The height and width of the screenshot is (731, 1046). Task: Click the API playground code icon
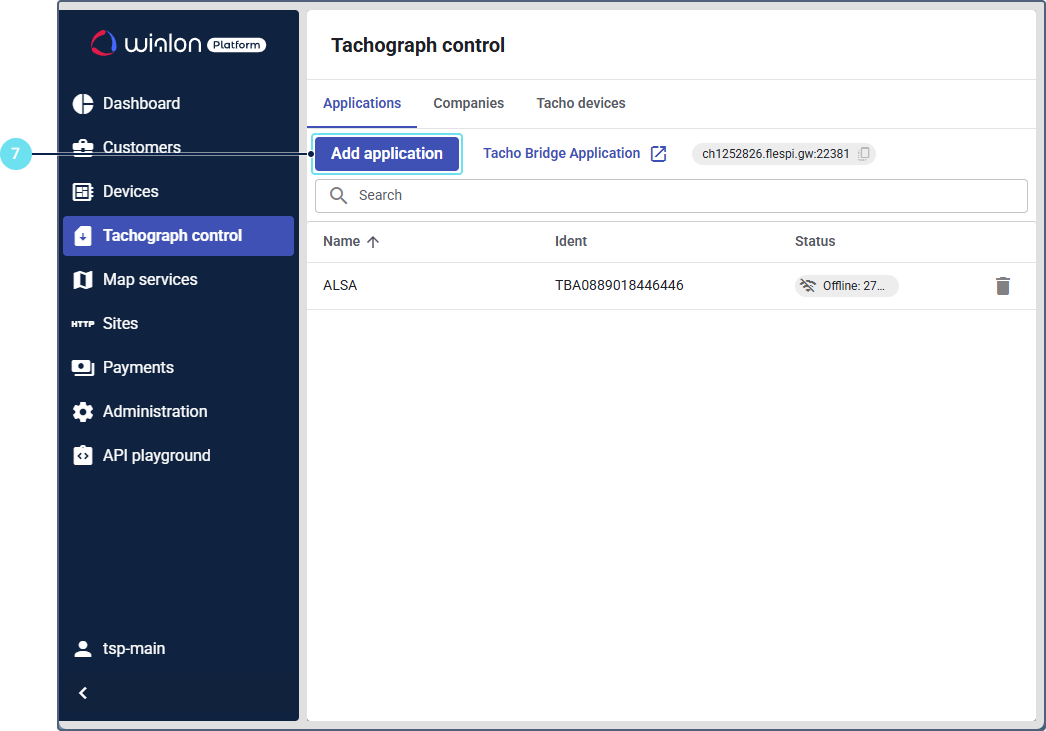tap(83, 456)
